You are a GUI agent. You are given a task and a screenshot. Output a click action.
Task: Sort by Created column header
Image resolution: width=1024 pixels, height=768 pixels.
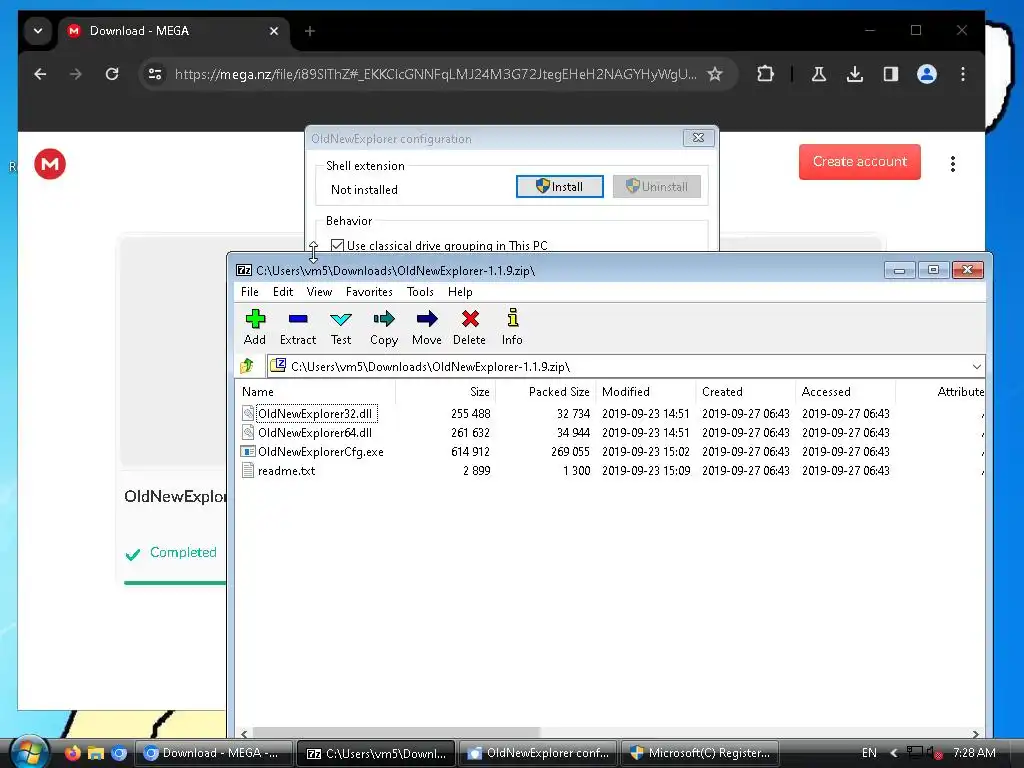coord(746,392)
